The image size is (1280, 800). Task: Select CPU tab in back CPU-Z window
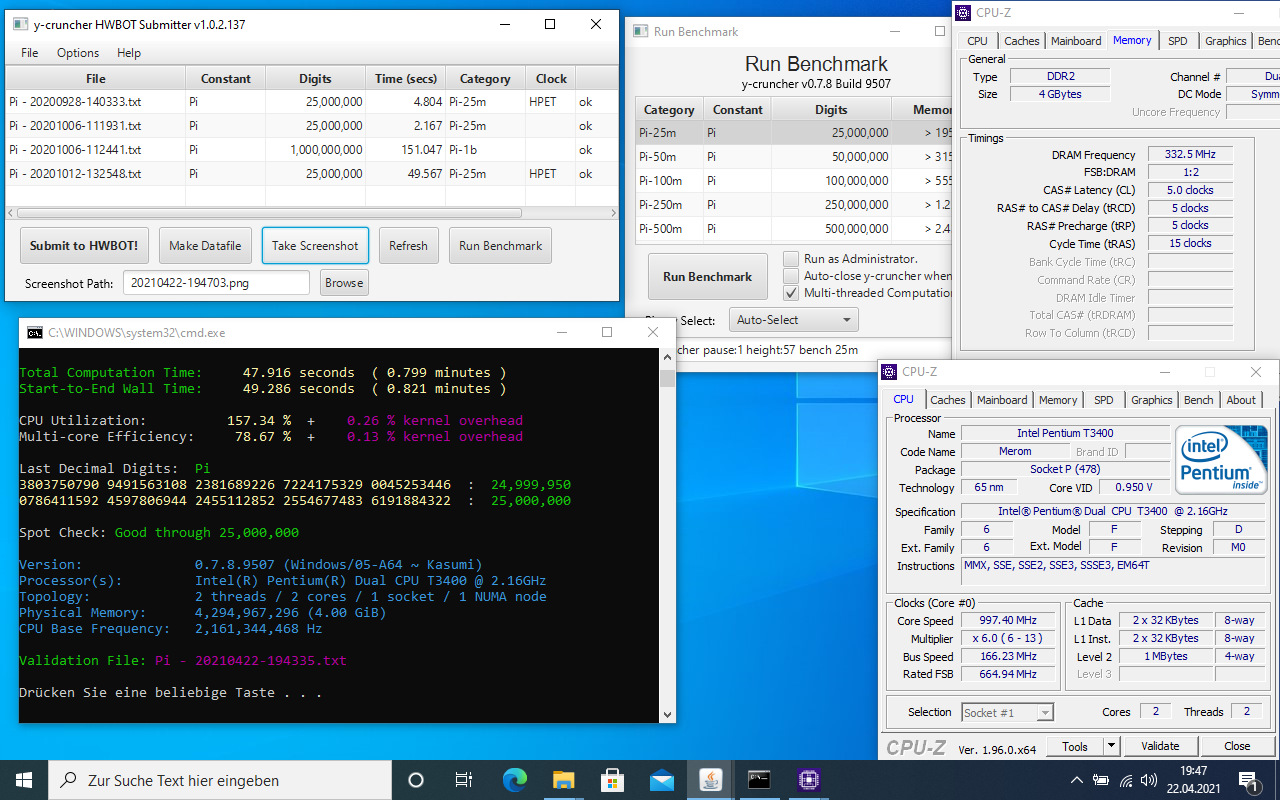[977, 41]
